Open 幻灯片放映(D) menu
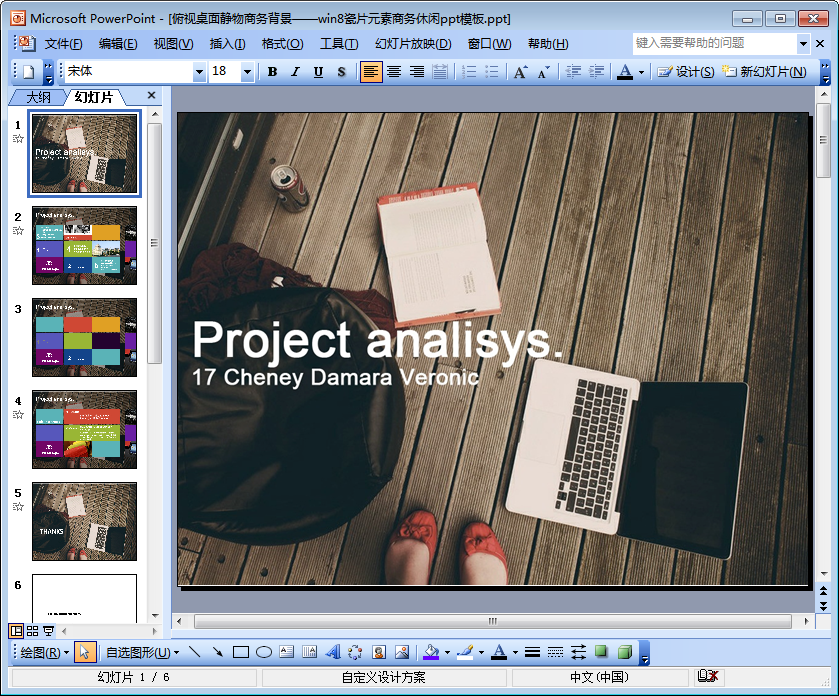Viewport: 839px width, 696px height. tap(413, 44)
